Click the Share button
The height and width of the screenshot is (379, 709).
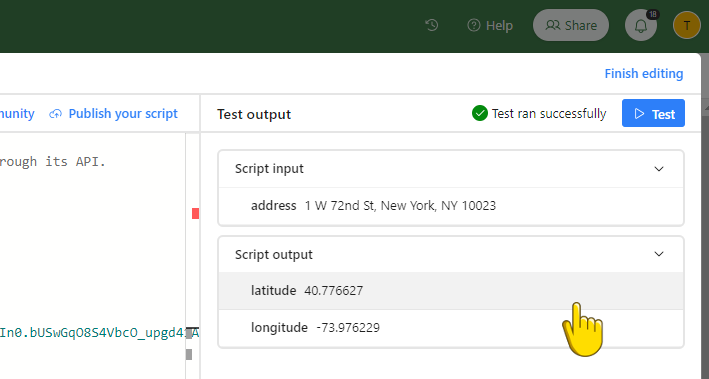571,25
